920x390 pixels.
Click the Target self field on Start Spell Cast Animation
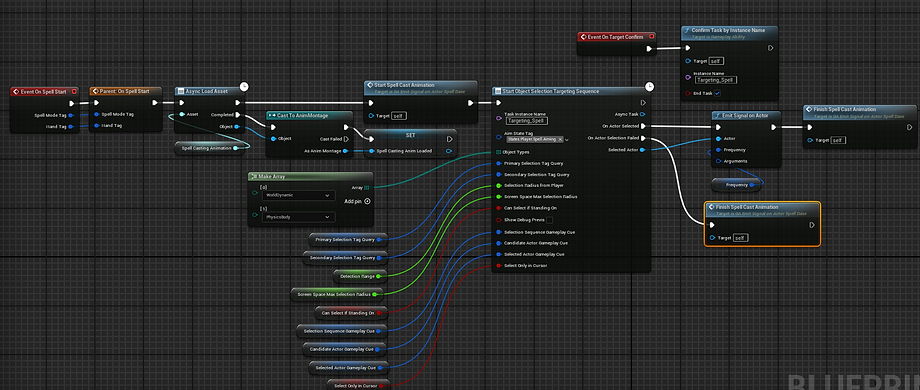(399, 116)
